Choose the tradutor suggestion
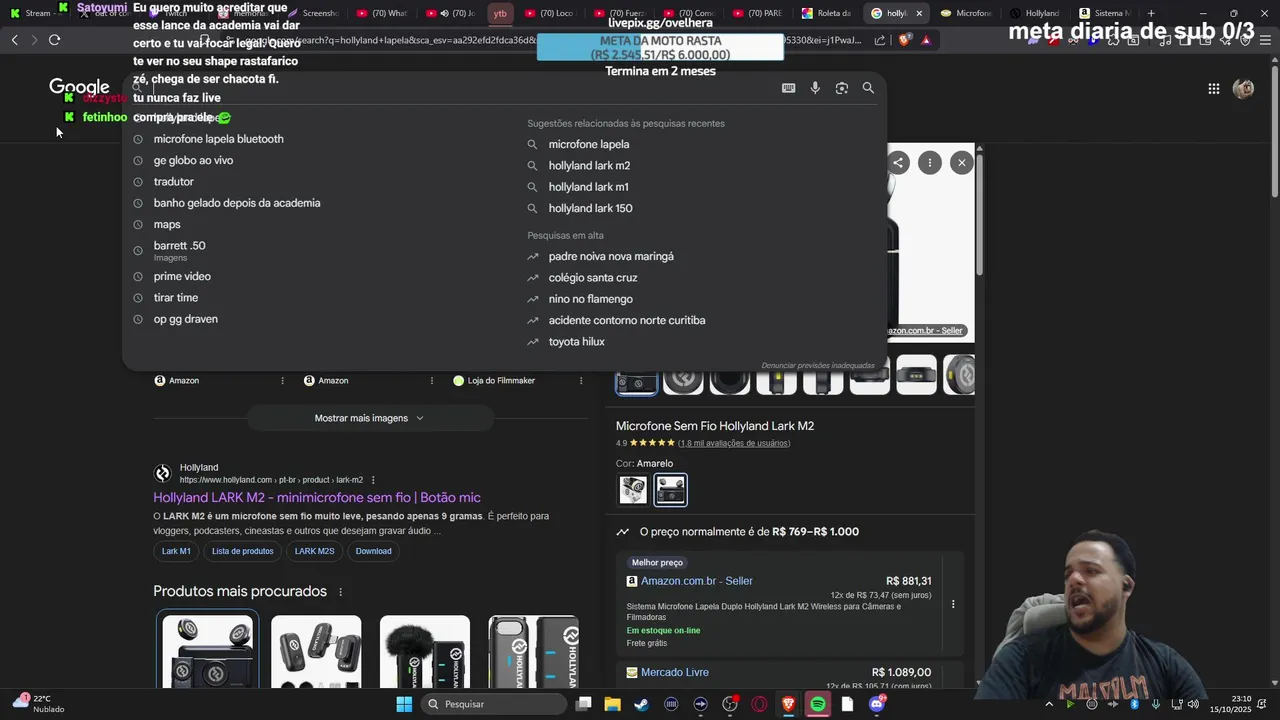 (x=173, y=182)
